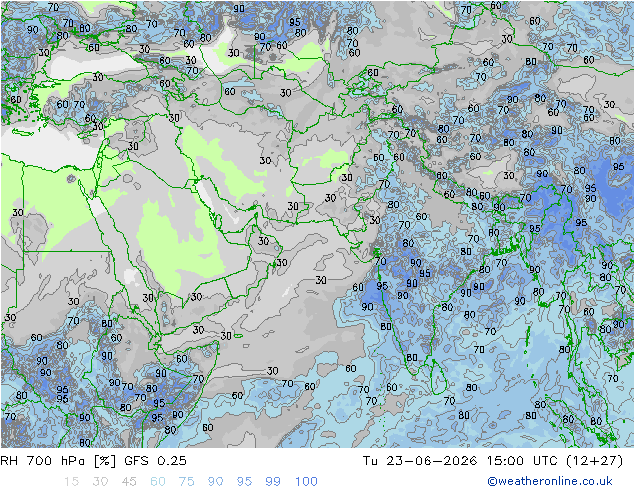Select the 45 value in the legend

point(129,482)
